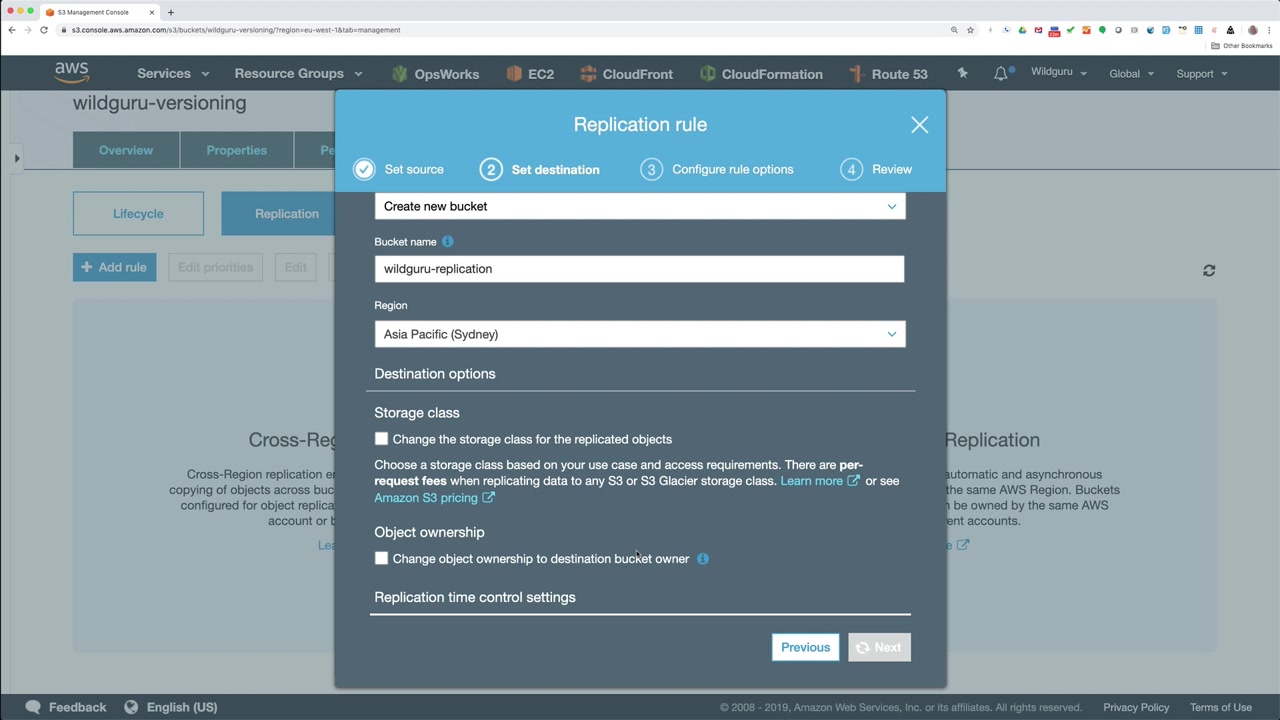
Task: Reload the page in the browser
Action: (44, 30)
